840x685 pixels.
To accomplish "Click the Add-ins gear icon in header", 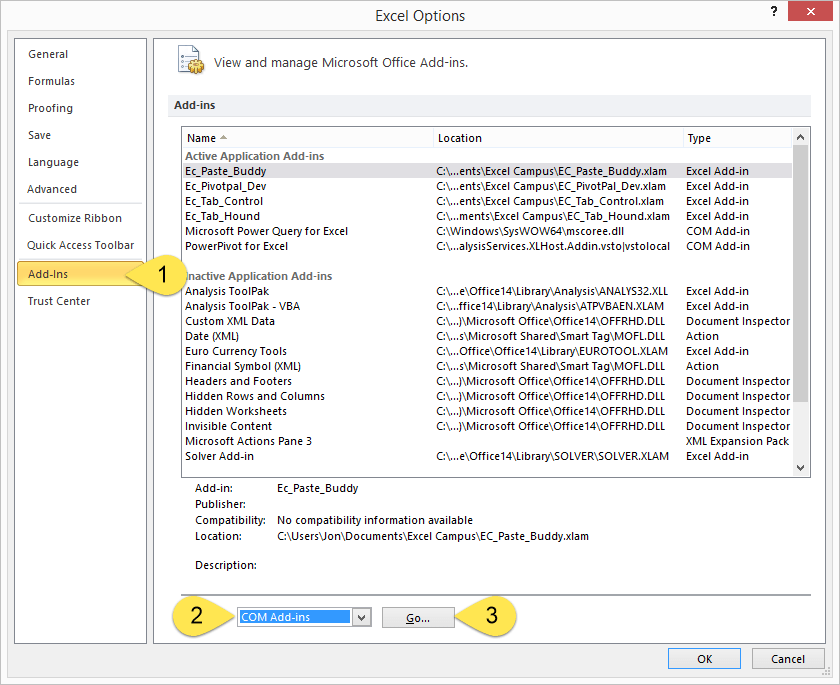I will (x=190, y=60).
